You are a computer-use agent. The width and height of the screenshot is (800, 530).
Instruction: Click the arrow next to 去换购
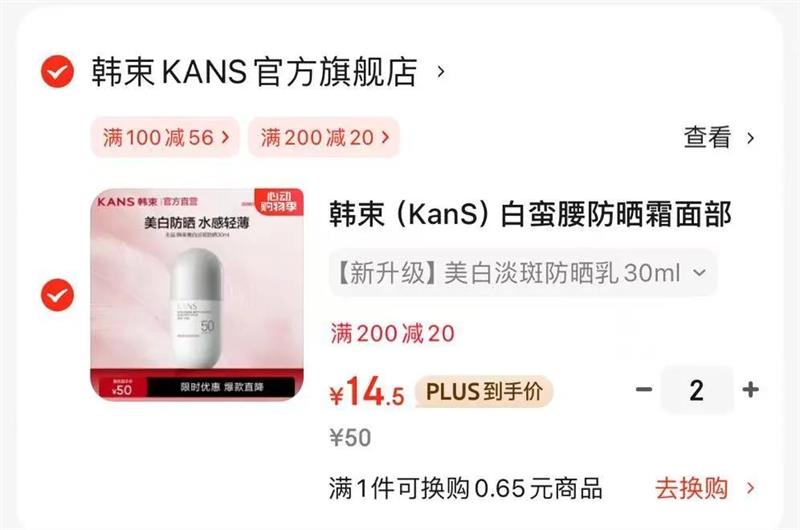coord(750,488)
